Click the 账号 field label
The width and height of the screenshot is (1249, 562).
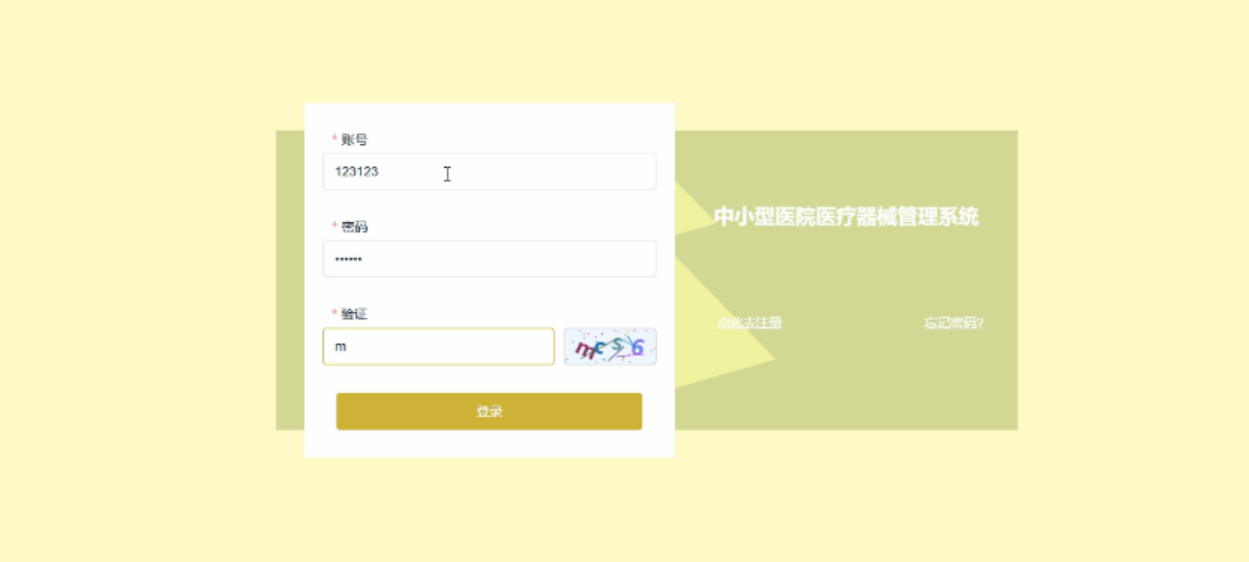tap(354, 139)
